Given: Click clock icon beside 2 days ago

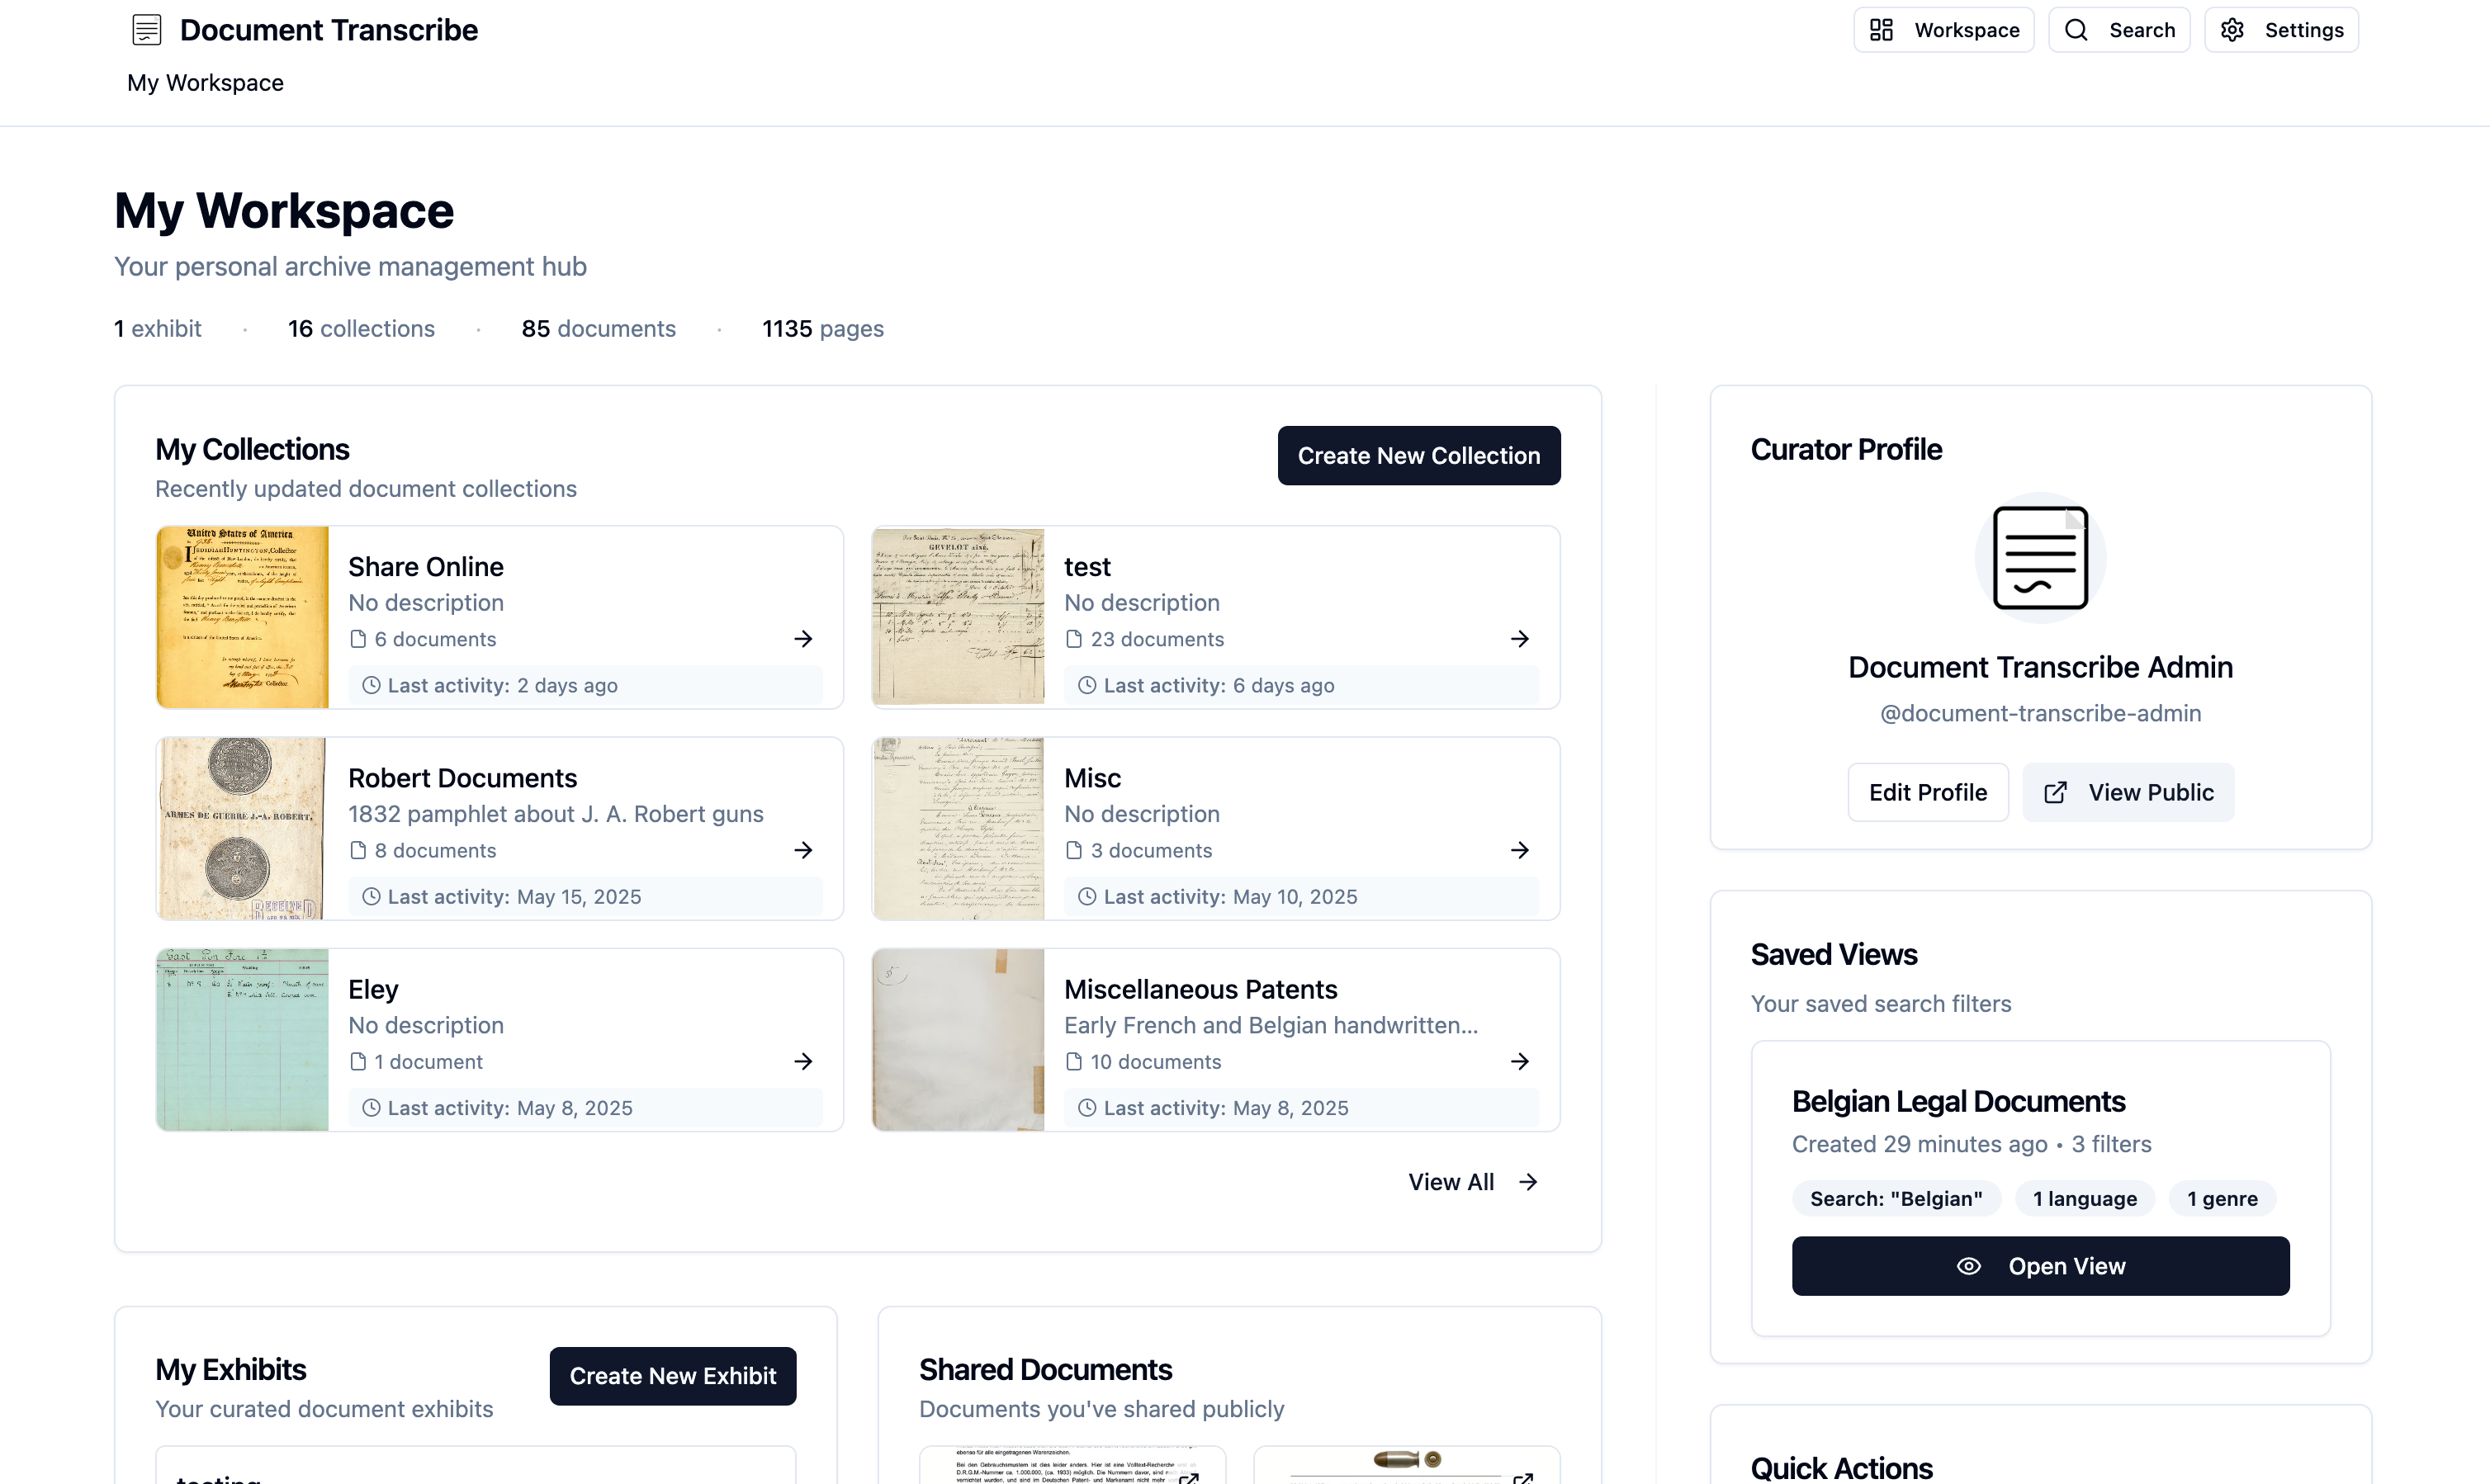Looking at the screenshot, I should coord(371,685).
